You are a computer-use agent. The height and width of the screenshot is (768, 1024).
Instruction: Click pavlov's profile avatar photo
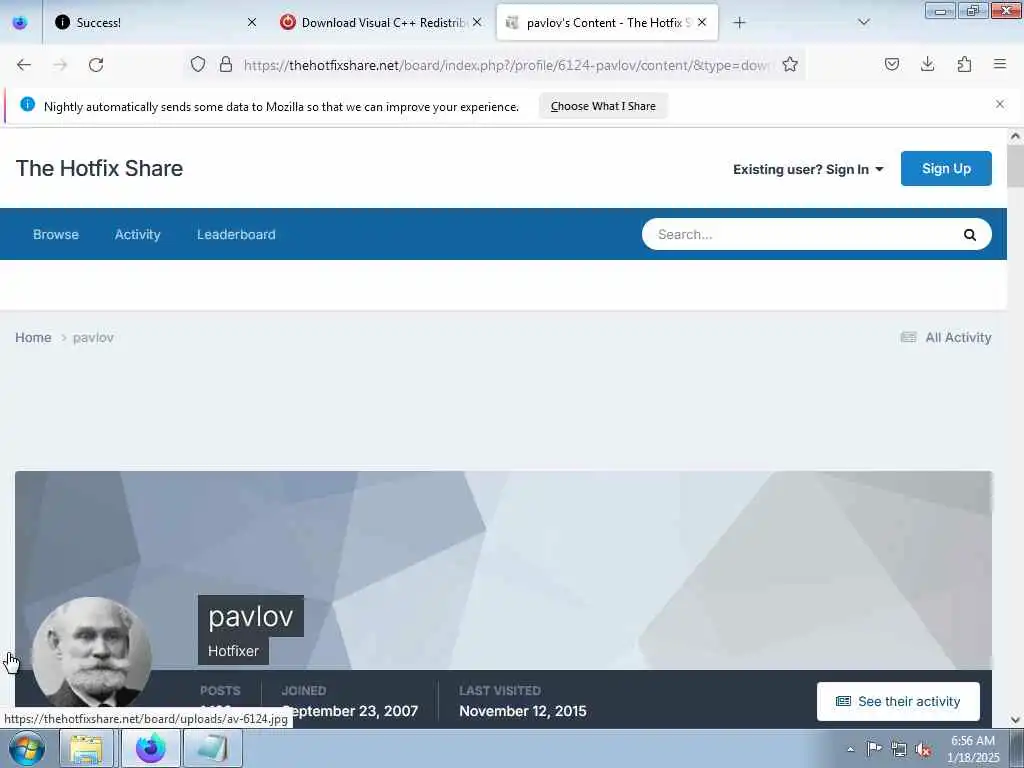click(x=91, y=653)
